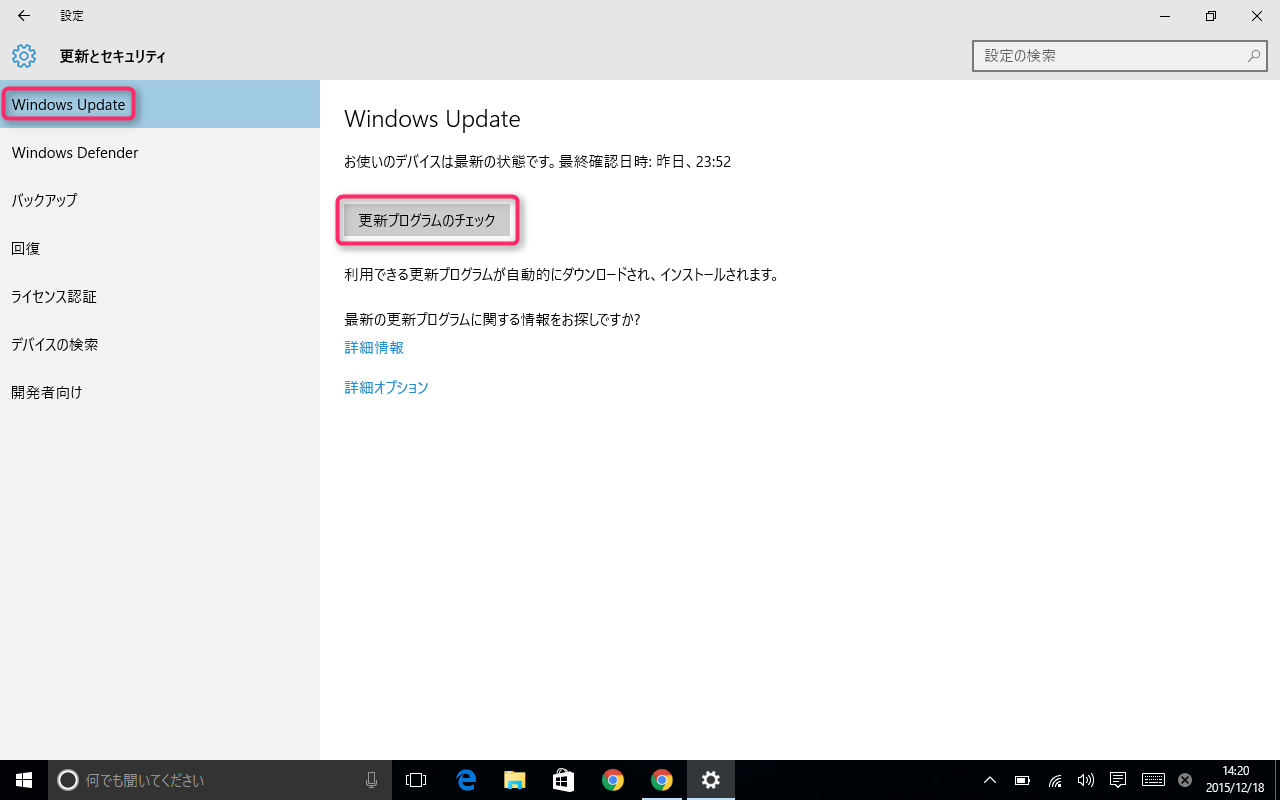Click the 'Windows Update' page heading
This screenshot has width=1280, height=800.
[432, 119]
